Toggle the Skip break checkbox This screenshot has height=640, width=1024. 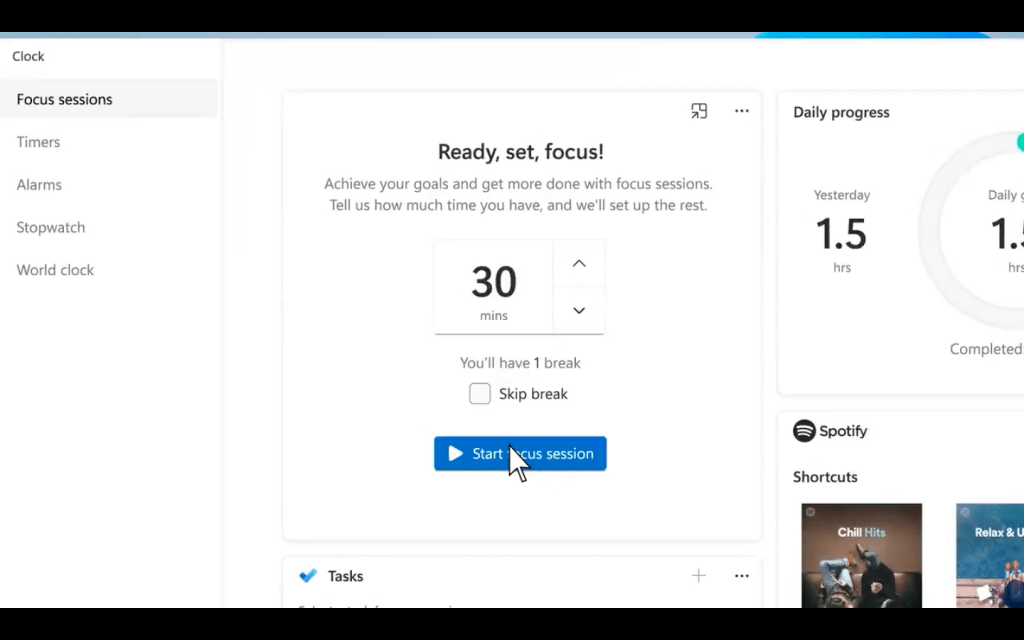pos(480,393)
